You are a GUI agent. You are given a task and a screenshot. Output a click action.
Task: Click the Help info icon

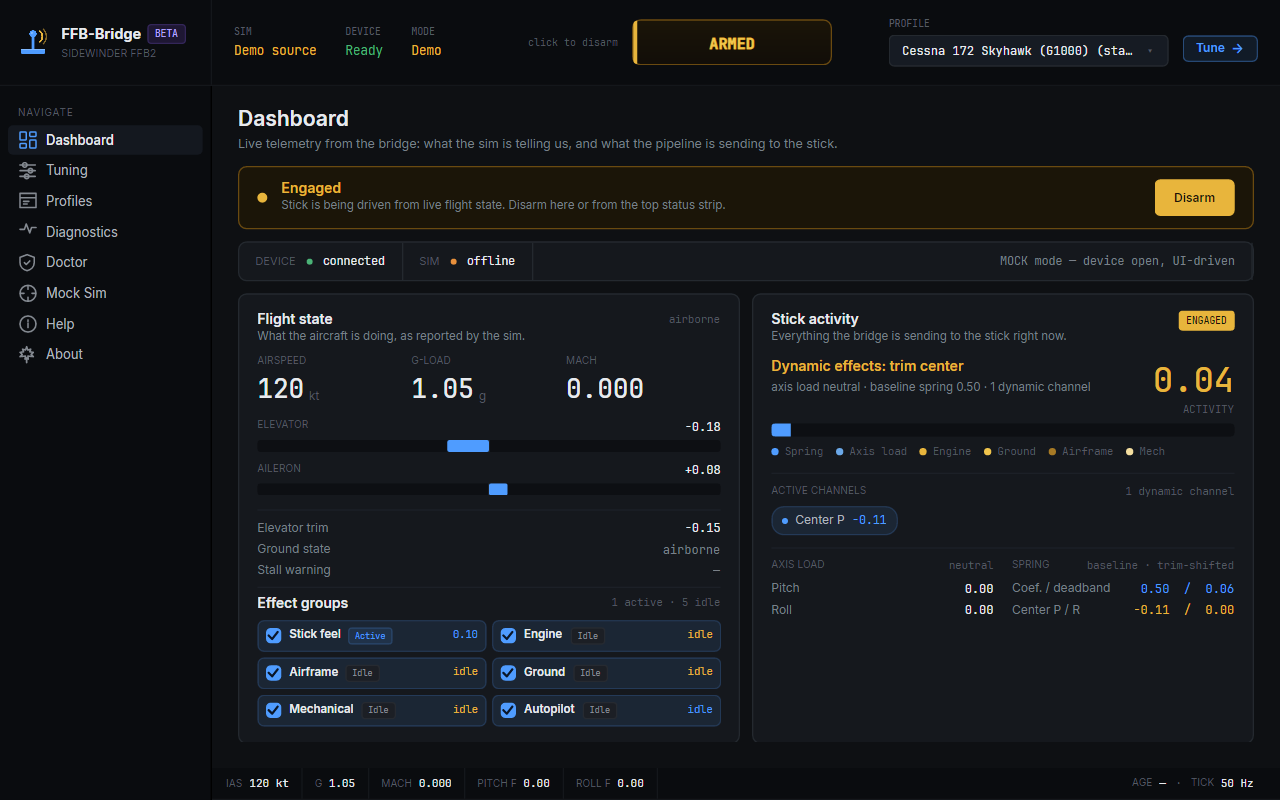27,324
